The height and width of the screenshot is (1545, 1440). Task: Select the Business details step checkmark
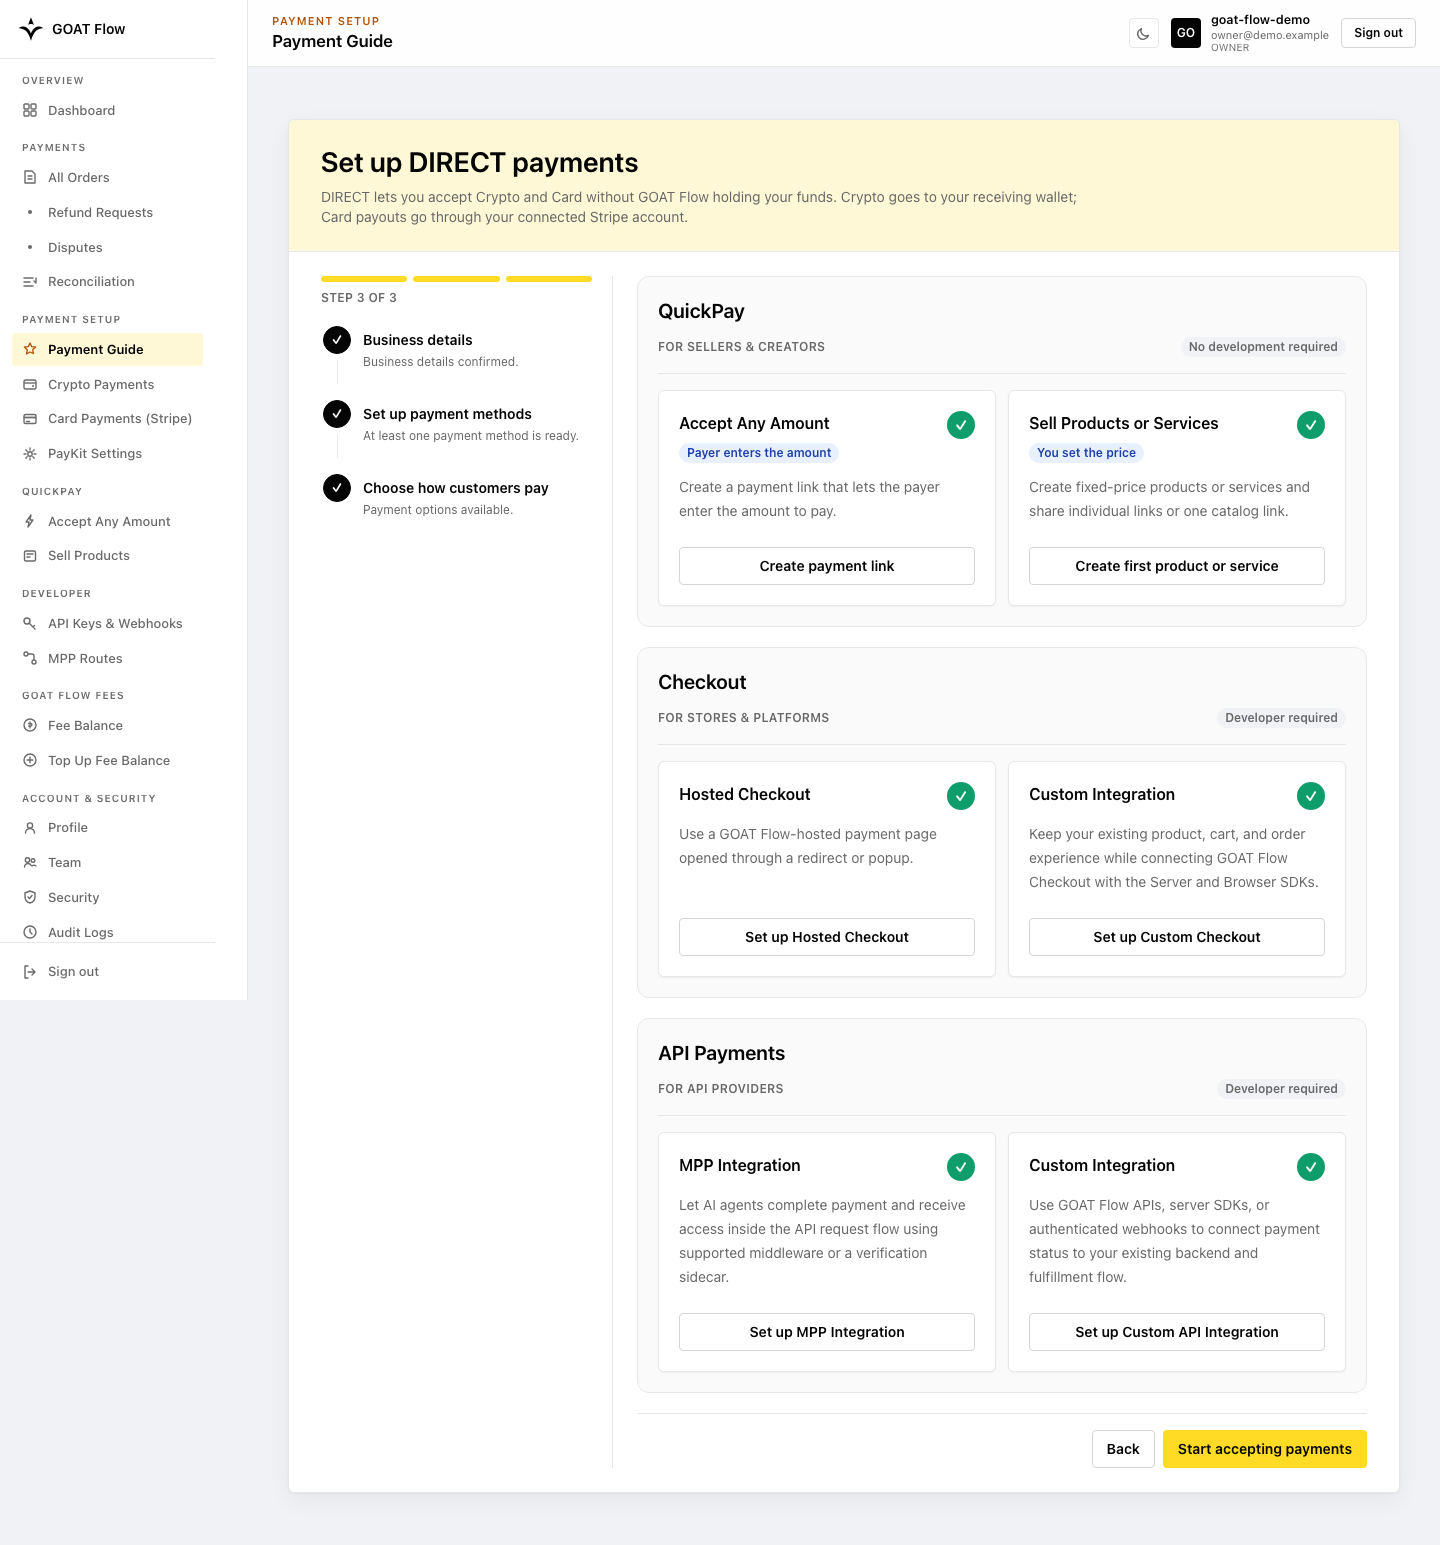coord(337,340)
